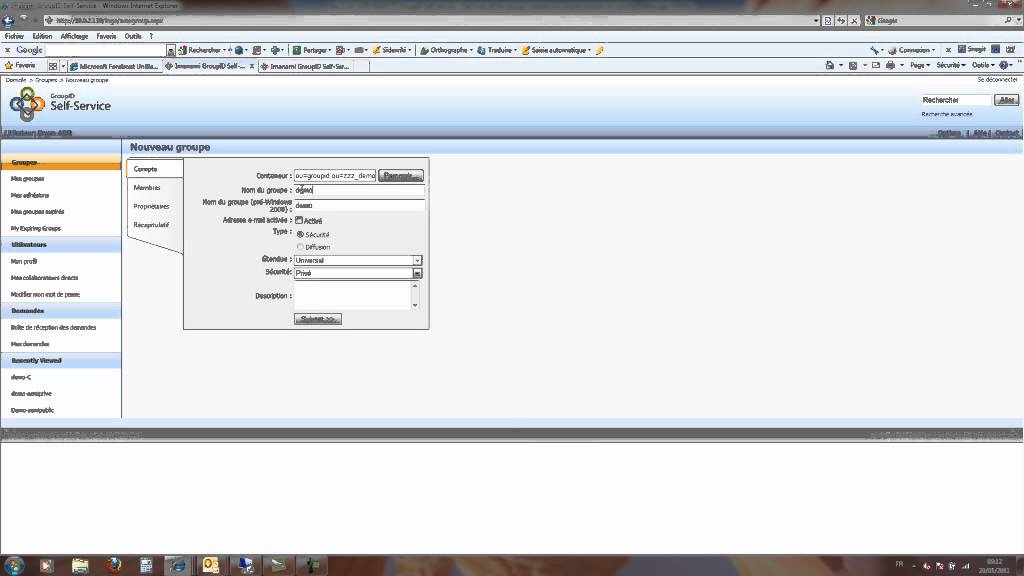1024x576 pixels.
Task: Click the GroupID Self-Service logo
Action: (x=59, y=104)
